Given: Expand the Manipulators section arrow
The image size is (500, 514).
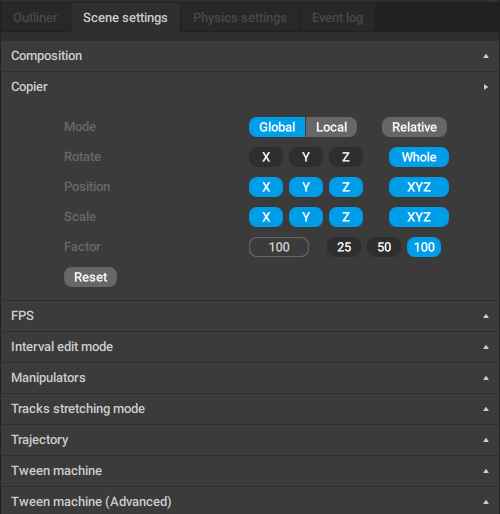Looking at the screenshot, I should click(x=486, y=378).
